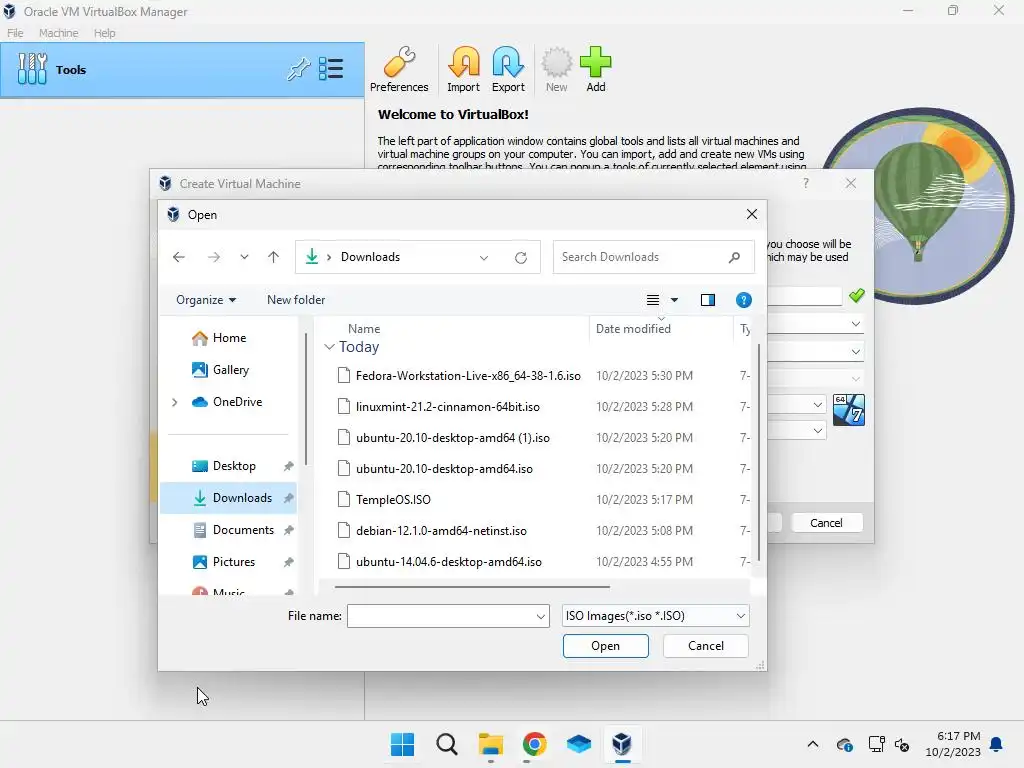Open the Tools list menu icon
Image resolution: width=1024 pixels, height=768 pixels.
click(331, 69)
